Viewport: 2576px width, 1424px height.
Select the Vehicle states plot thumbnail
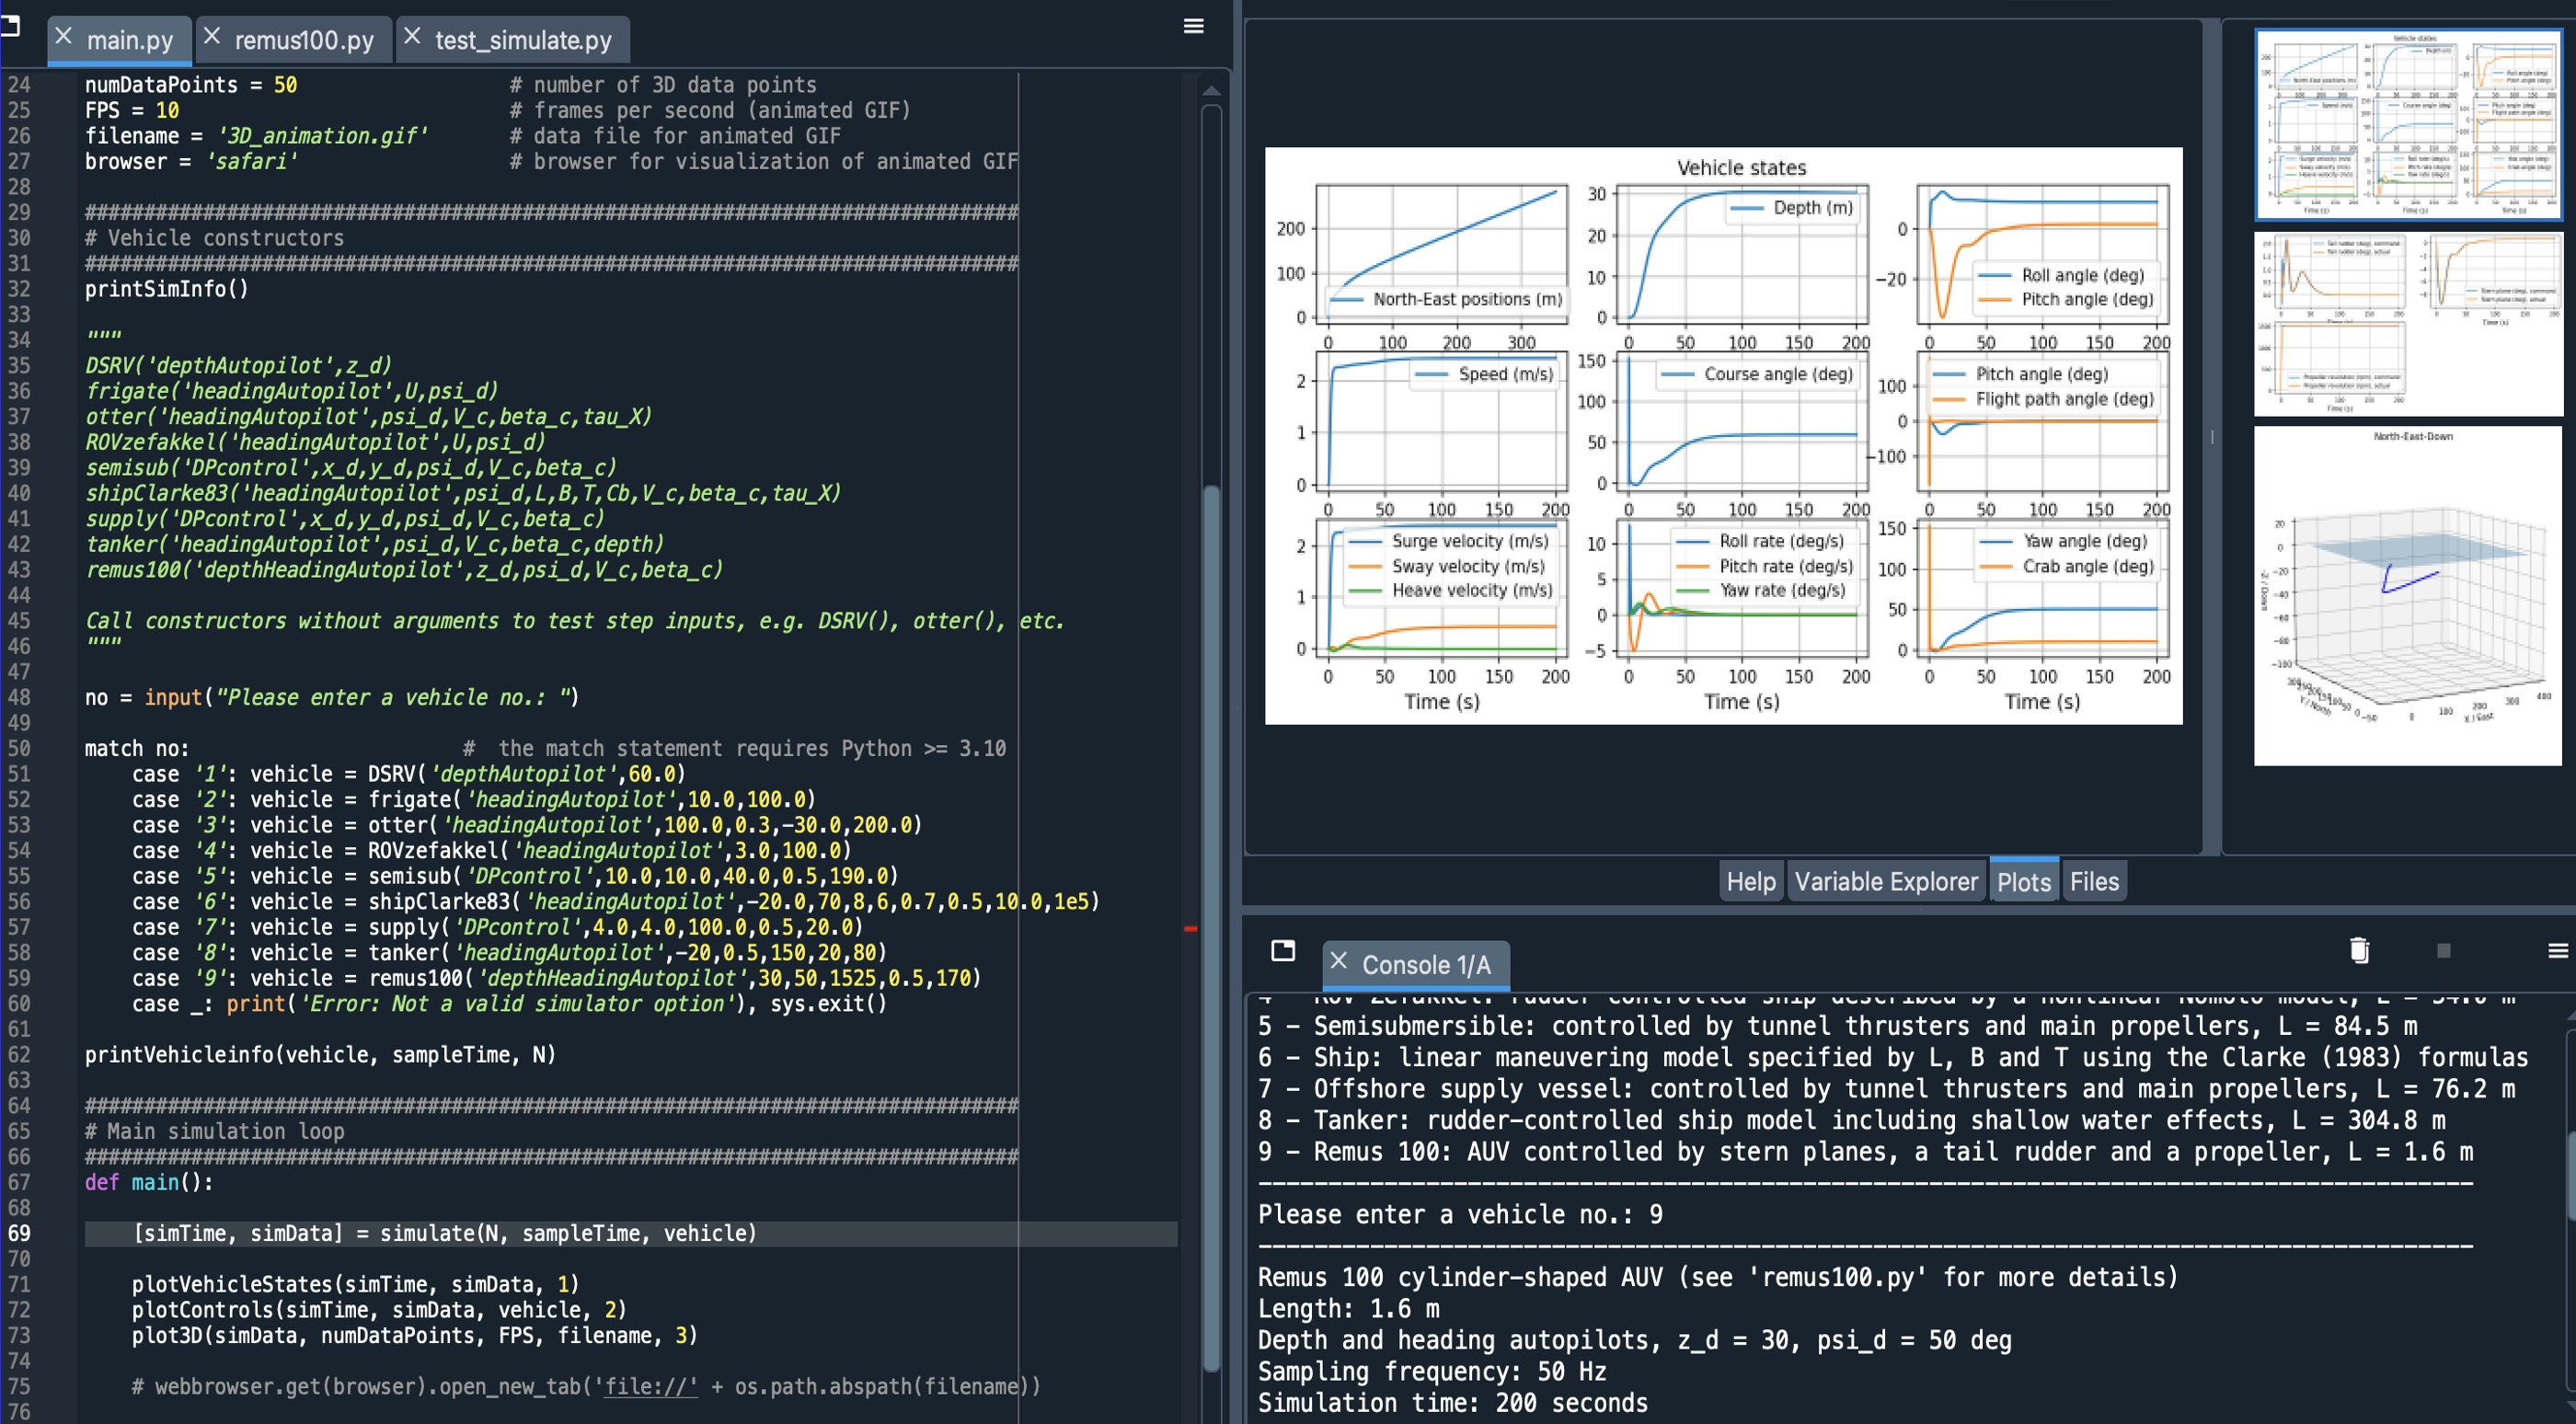tap(2408, 125)
